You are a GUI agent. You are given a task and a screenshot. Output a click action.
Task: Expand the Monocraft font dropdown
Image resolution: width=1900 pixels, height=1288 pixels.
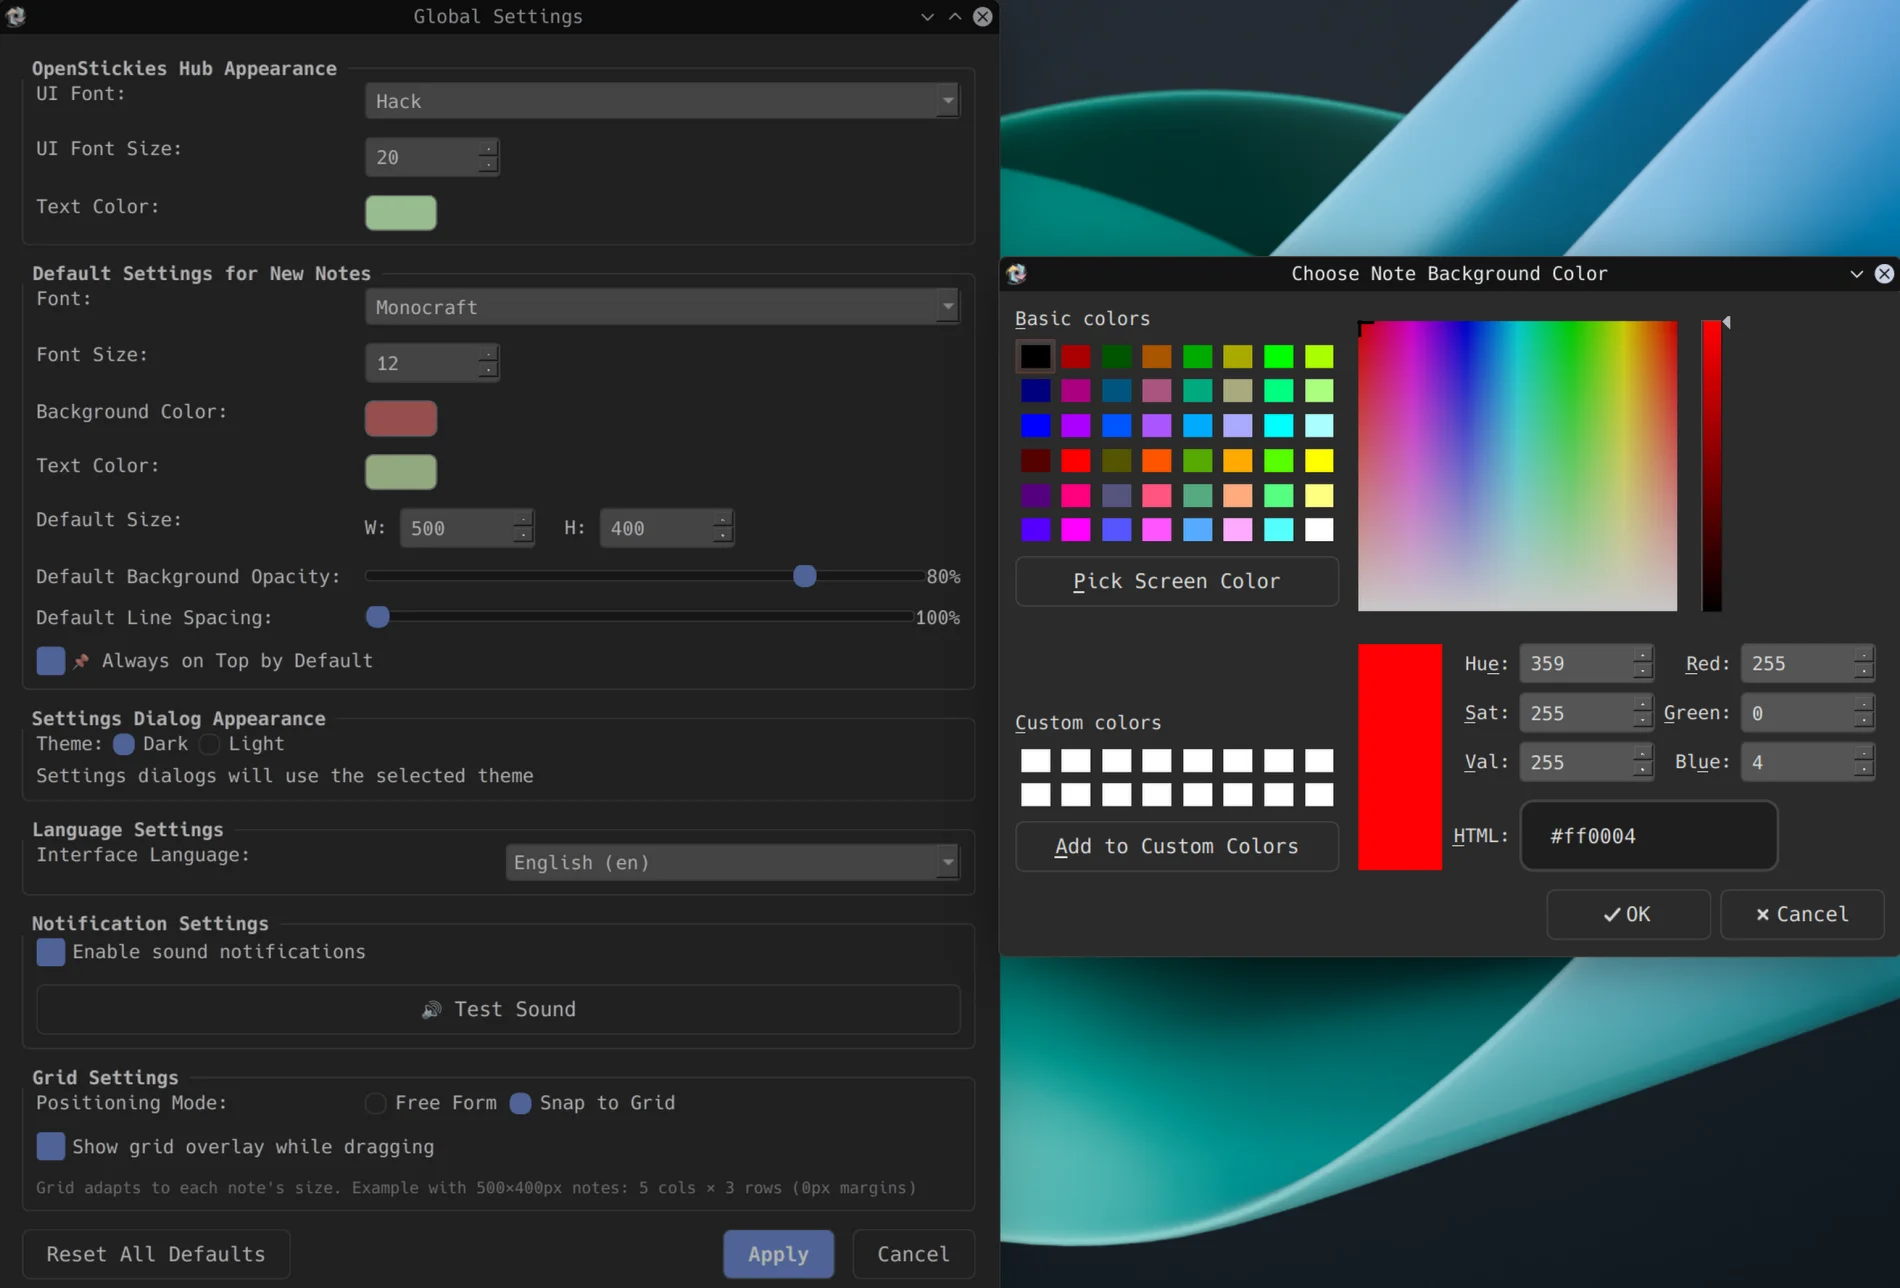661,307
